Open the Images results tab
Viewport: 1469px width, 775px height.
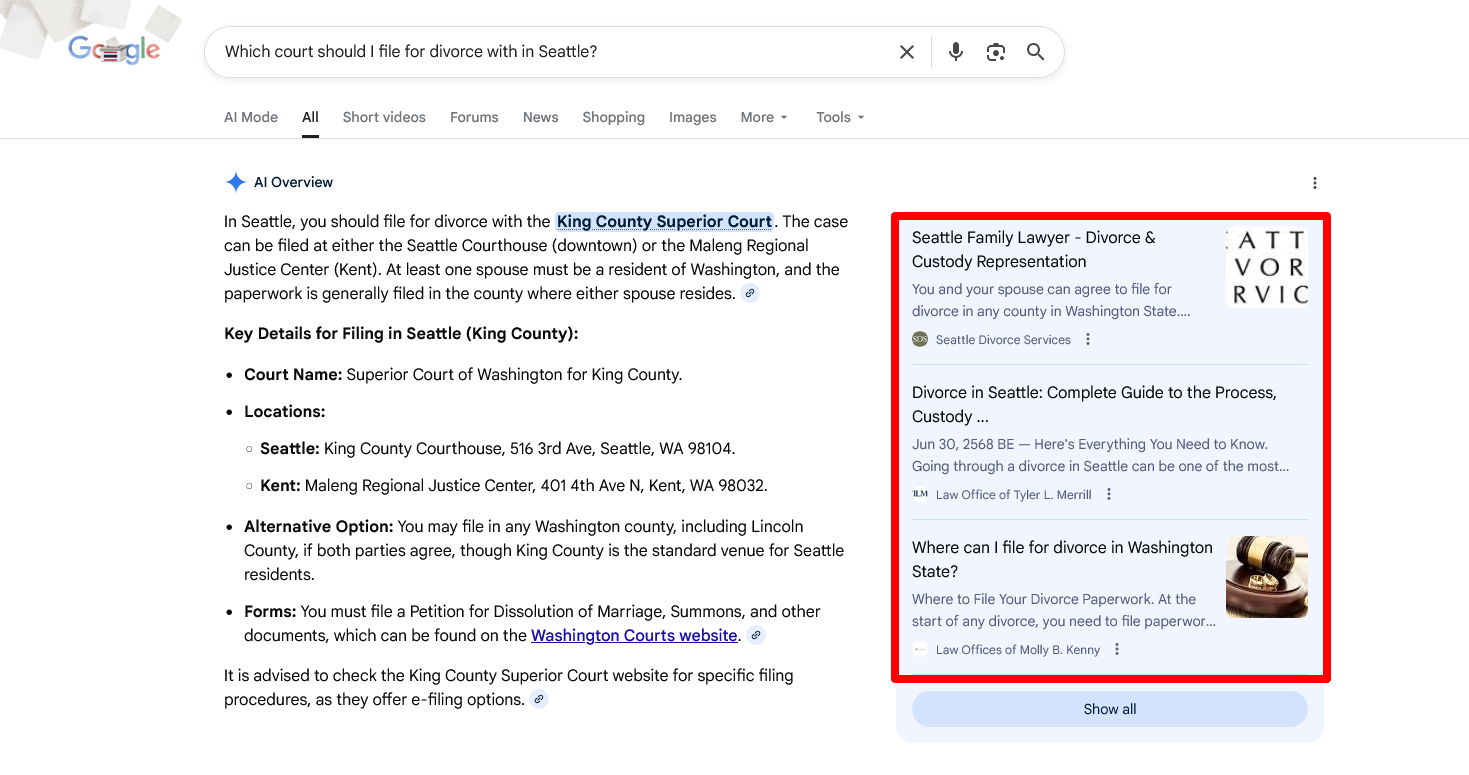click(x=692, y=117)
